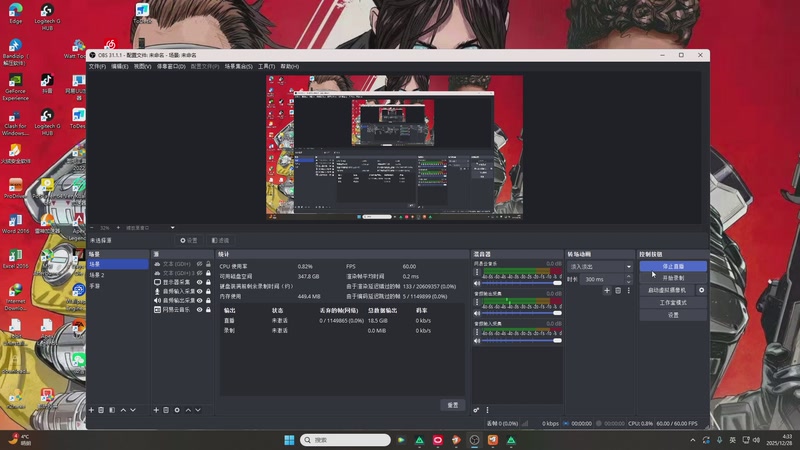Screen dimensions: 800x450
Task: Add a new source with the plus icon
Action: (x=156, y=410)
